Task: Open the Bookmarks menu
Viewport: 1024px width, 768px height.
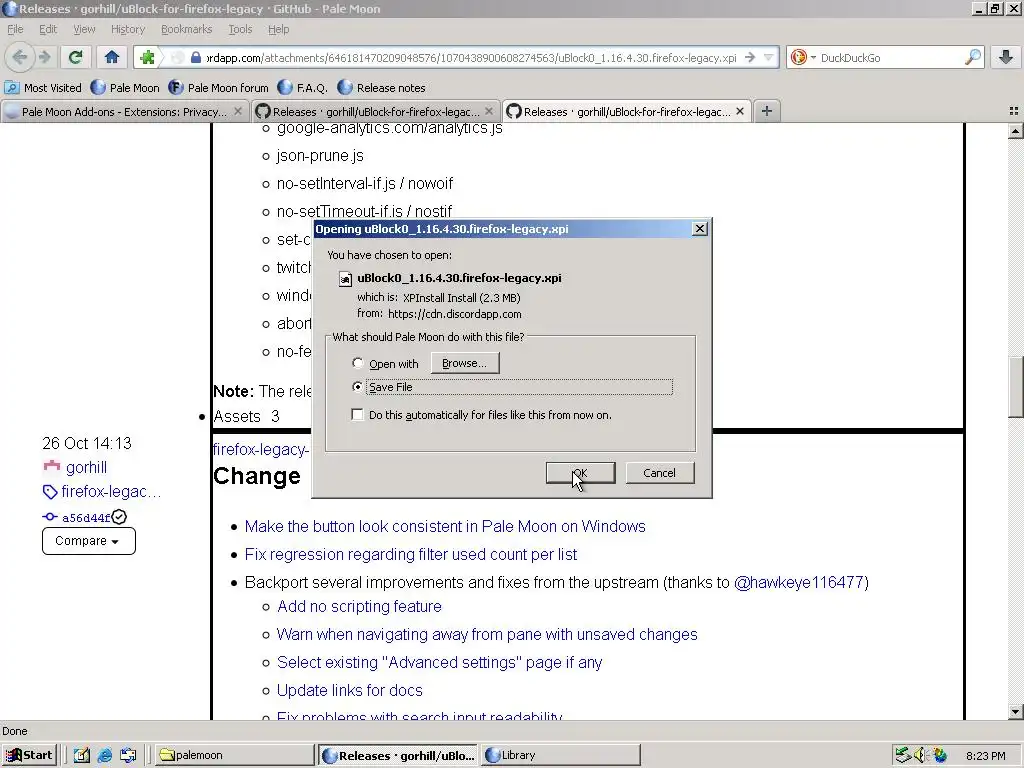Action: click(x=186, y=29)
